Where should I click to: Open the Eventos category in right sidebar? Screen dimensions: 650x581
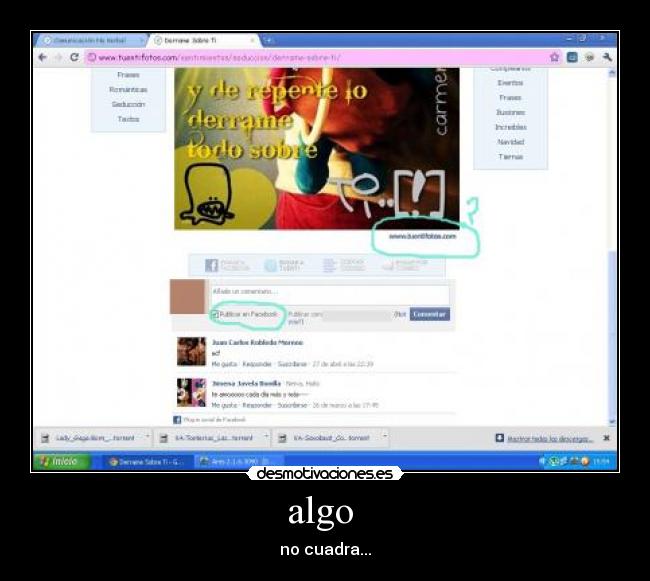[x=510, y=83]
